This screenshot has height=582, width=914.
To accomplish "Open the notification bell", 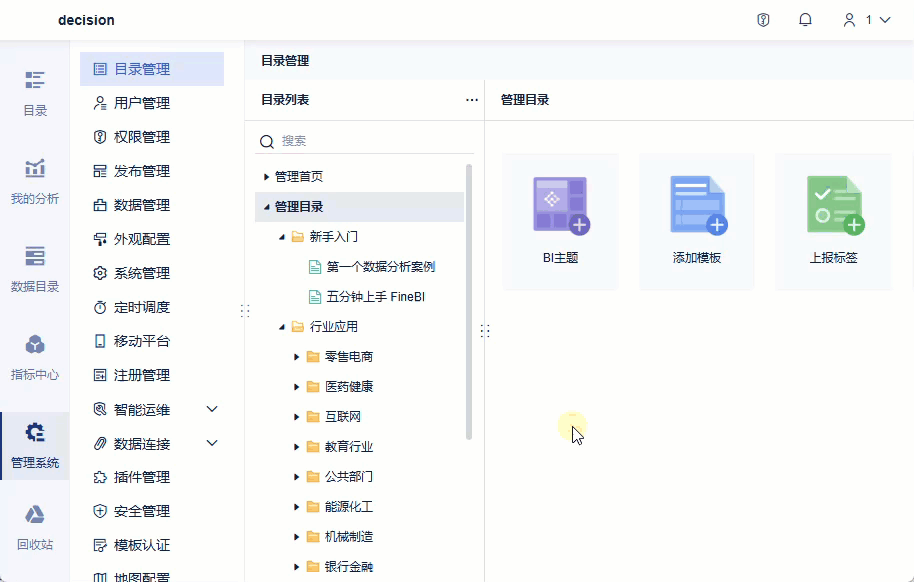I will tap(805, 19).
